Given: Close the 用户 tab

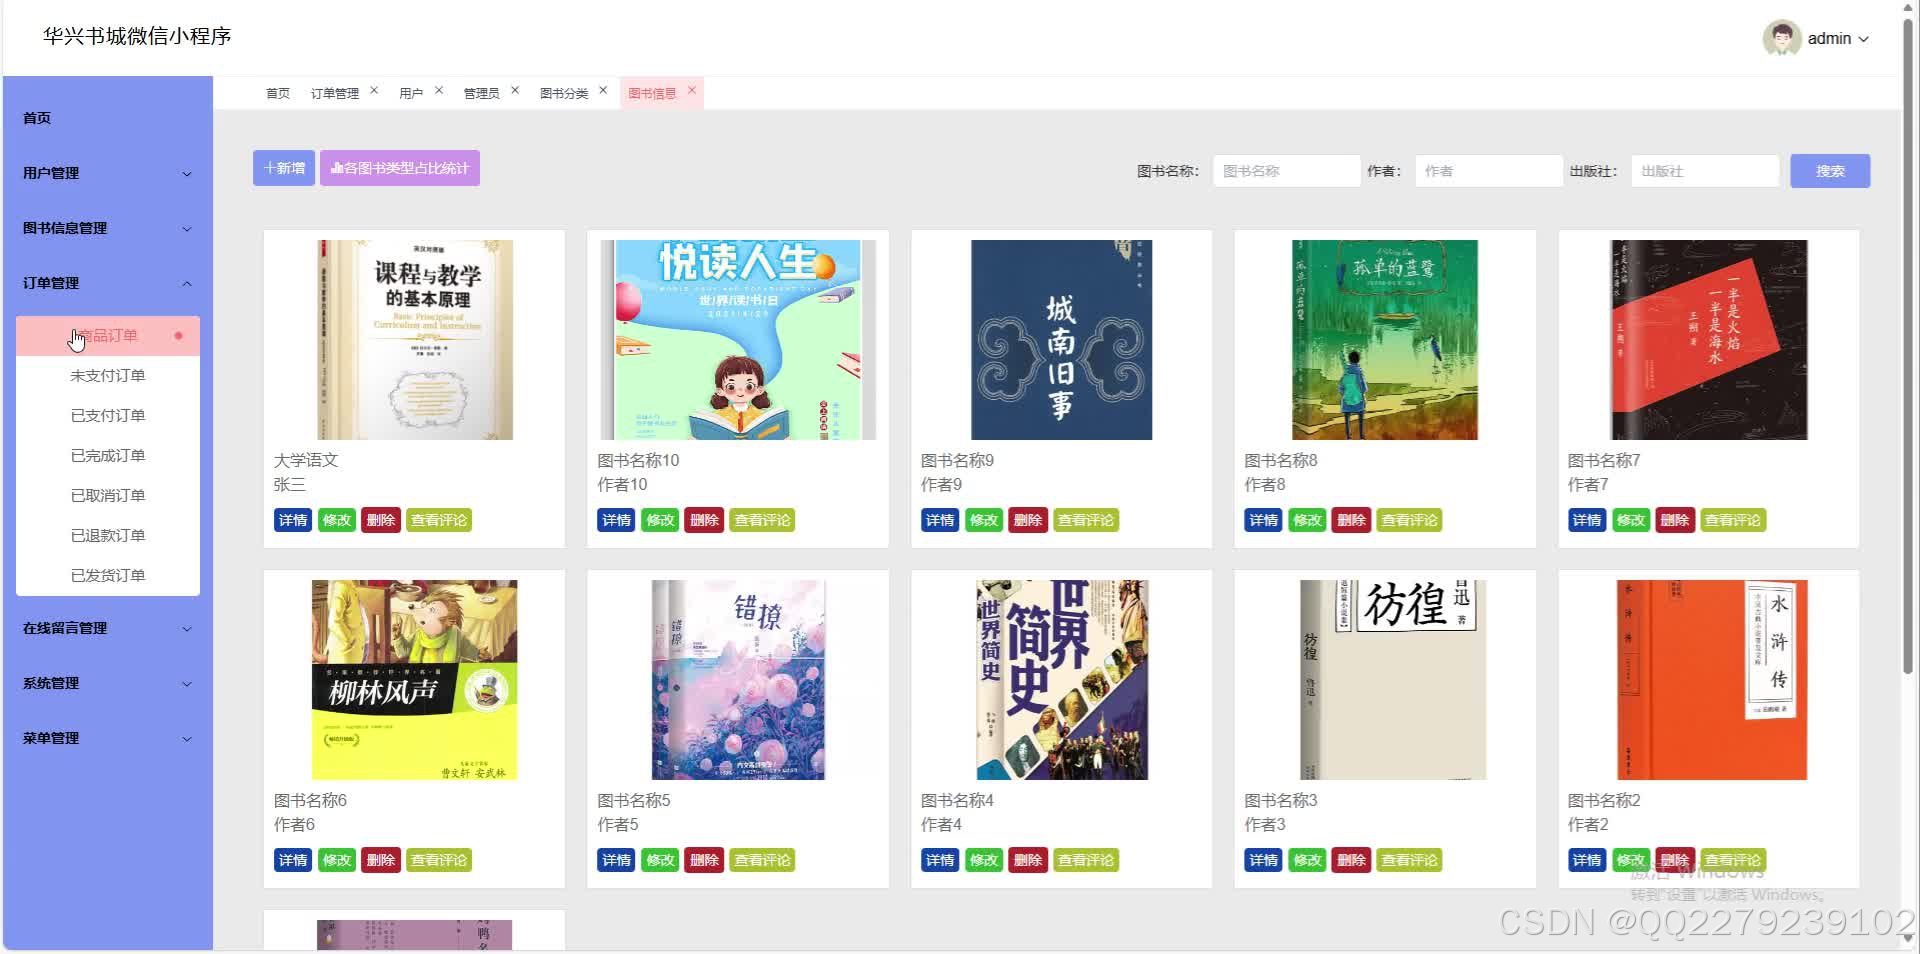Looking at the screenshot, I should click(x=438, y=90).
